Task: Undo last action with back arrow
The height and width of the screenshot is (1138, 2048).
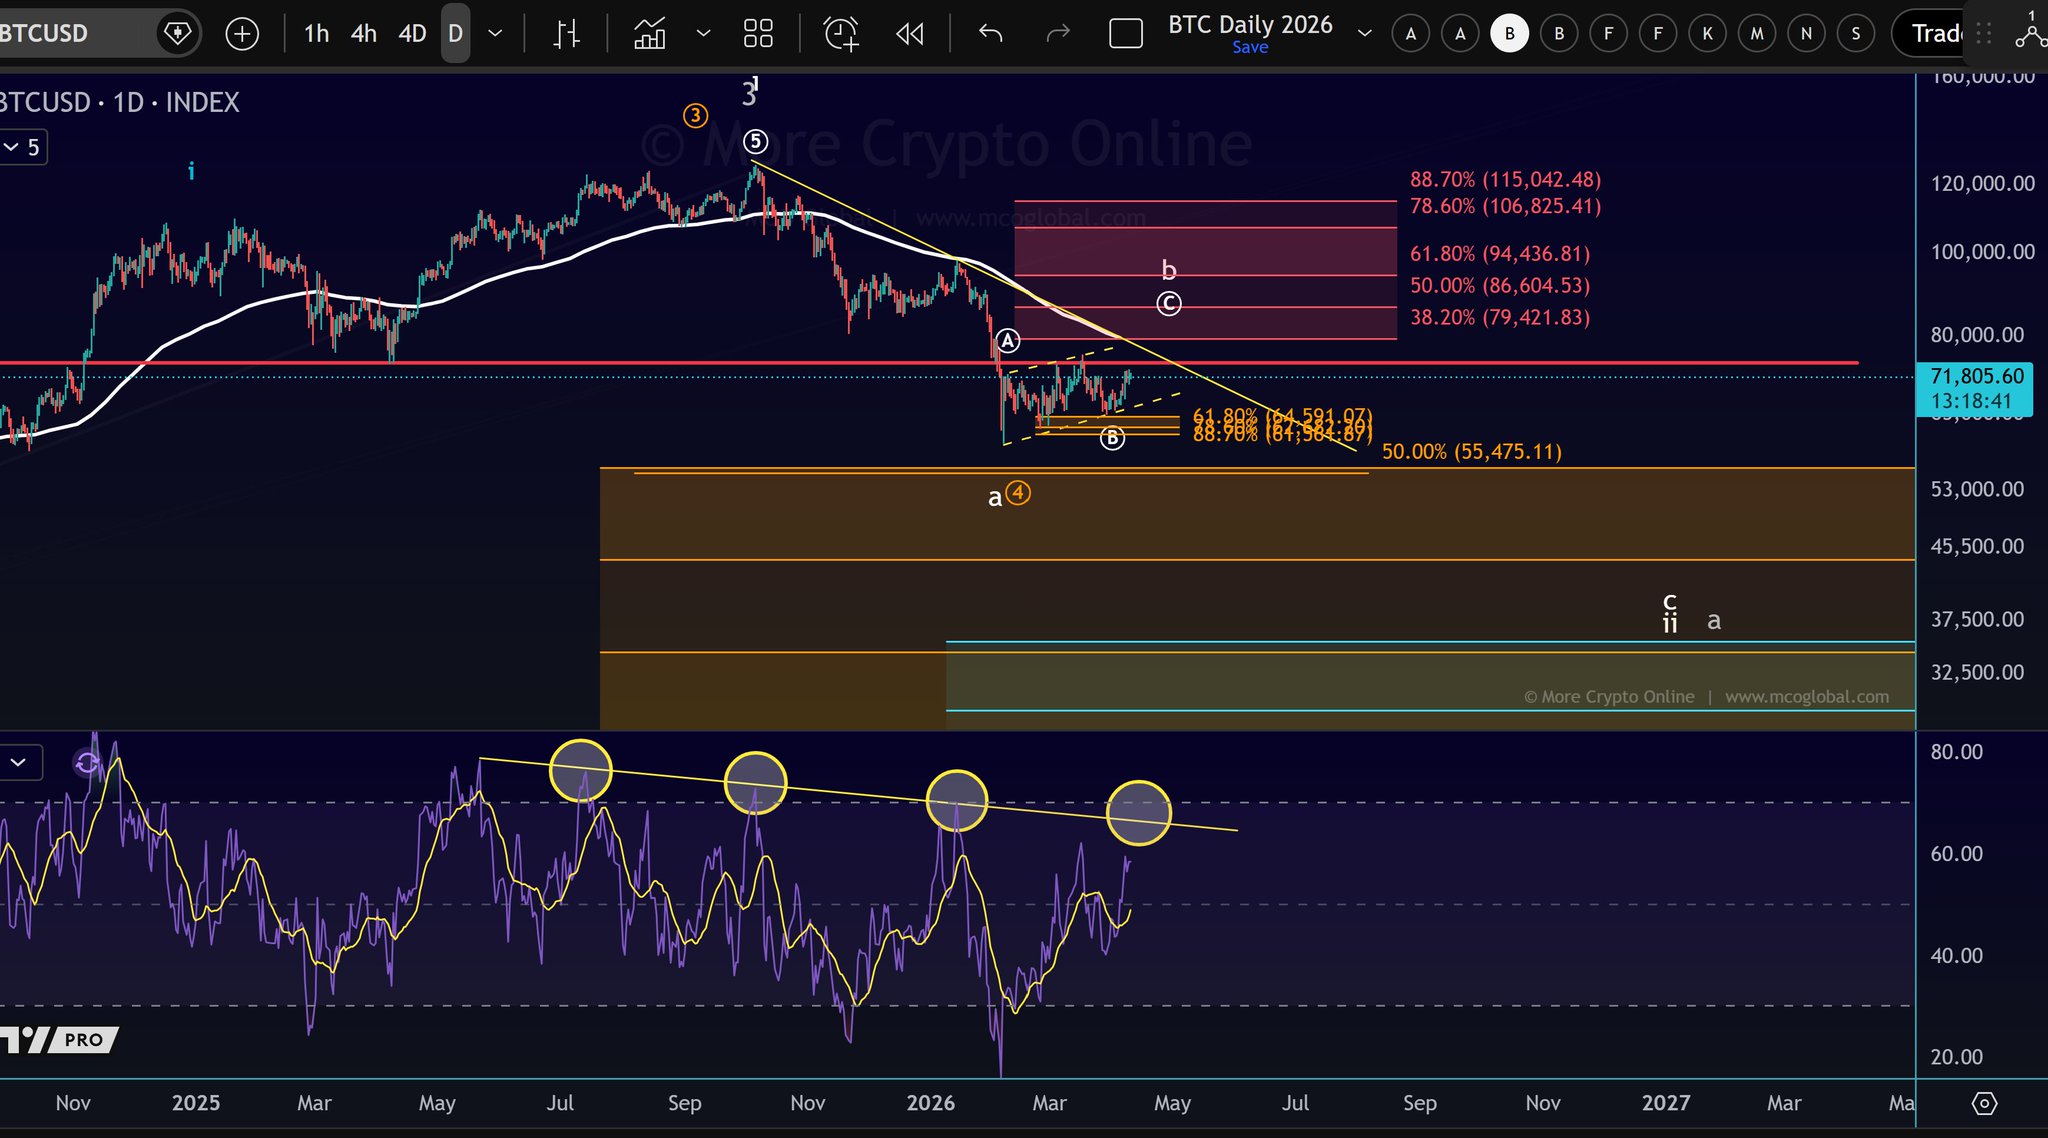Action: (x=990, y=34)
